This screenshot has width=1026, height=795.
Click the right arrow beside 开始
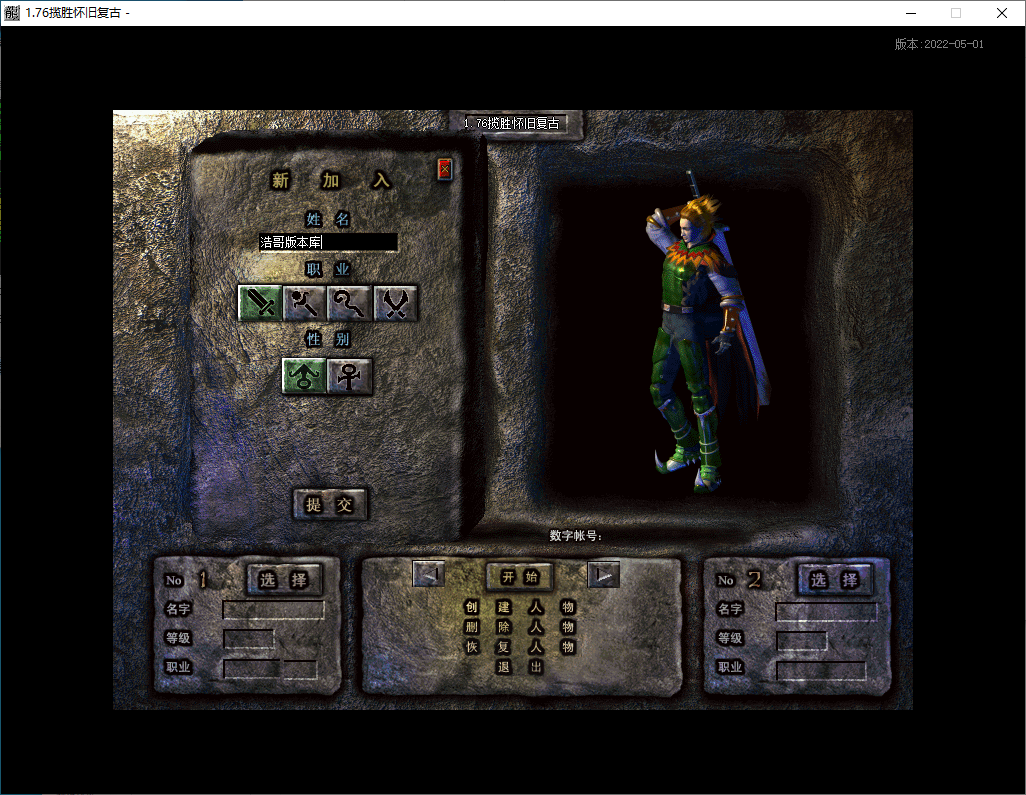click(603, 574)
